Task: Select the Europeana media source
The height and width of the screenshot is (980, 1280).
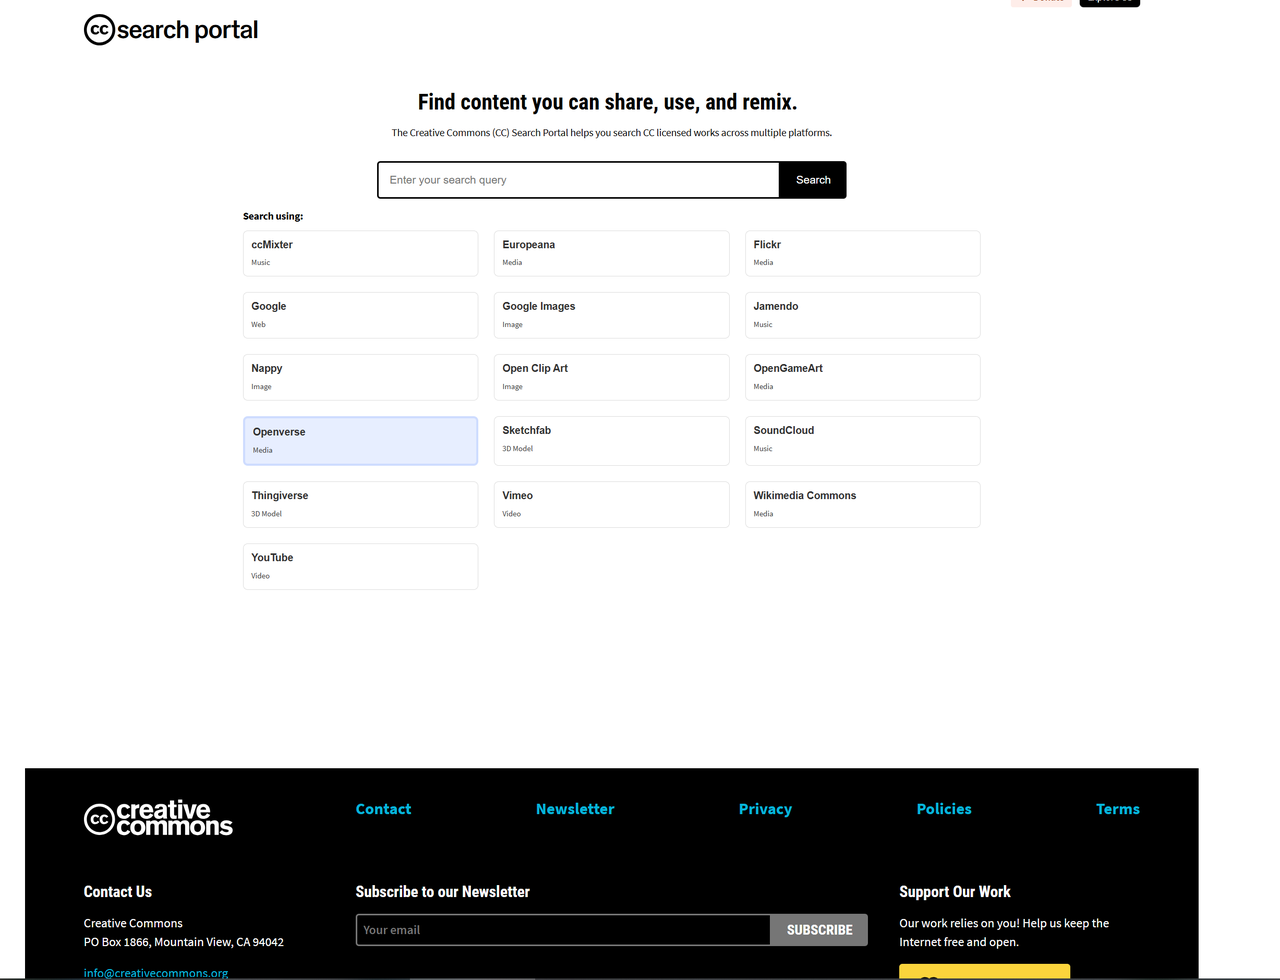Action: 612,253
